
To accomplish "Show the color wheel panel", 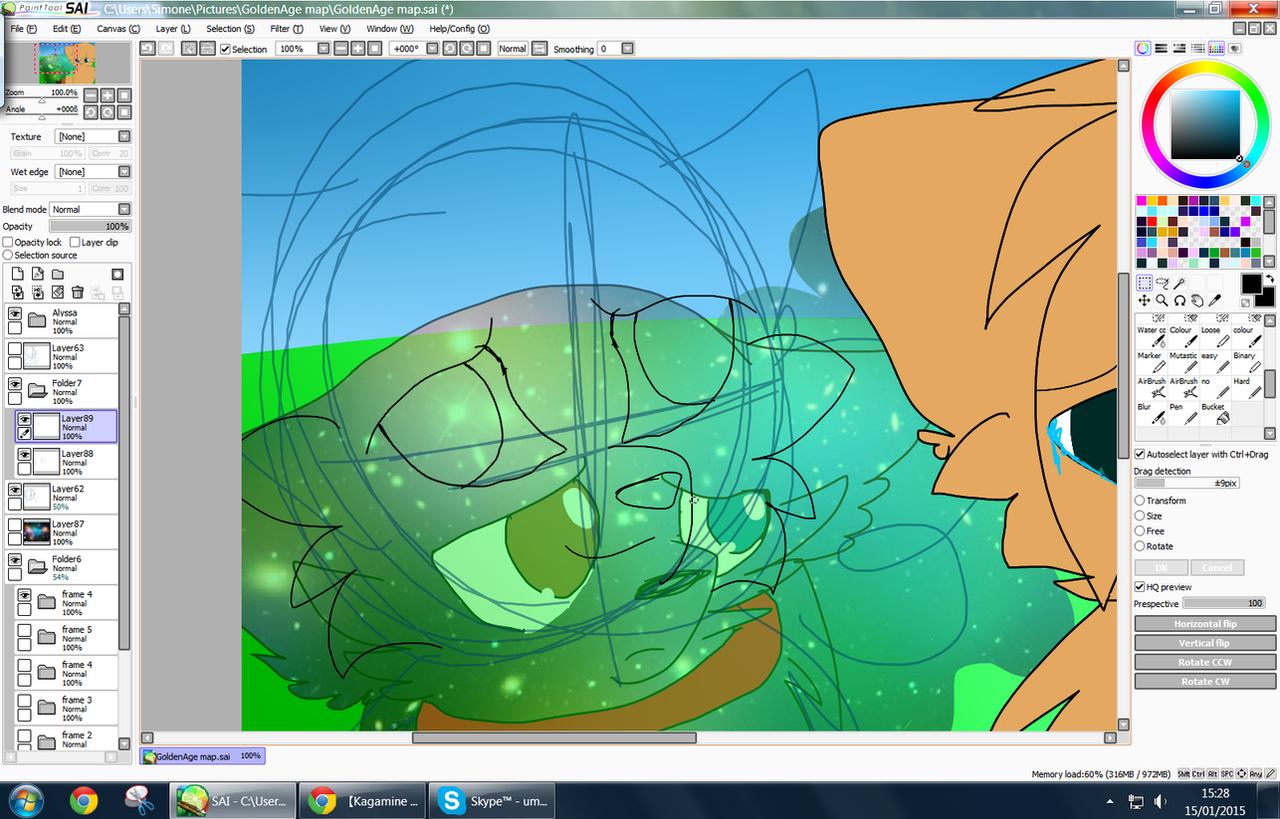I will [x=1143, y=48].
